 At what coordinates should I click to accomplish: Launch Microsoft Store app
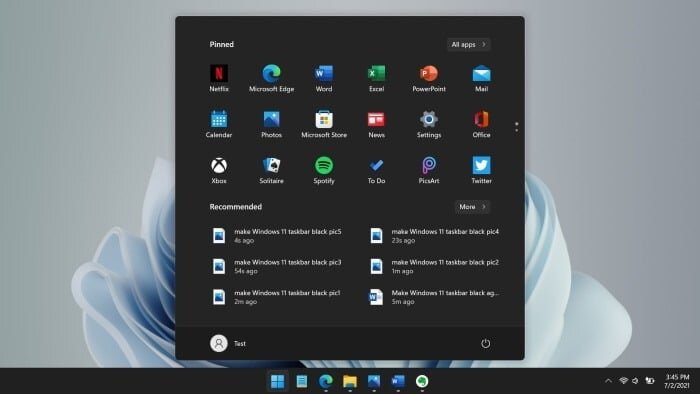point(324,124)
